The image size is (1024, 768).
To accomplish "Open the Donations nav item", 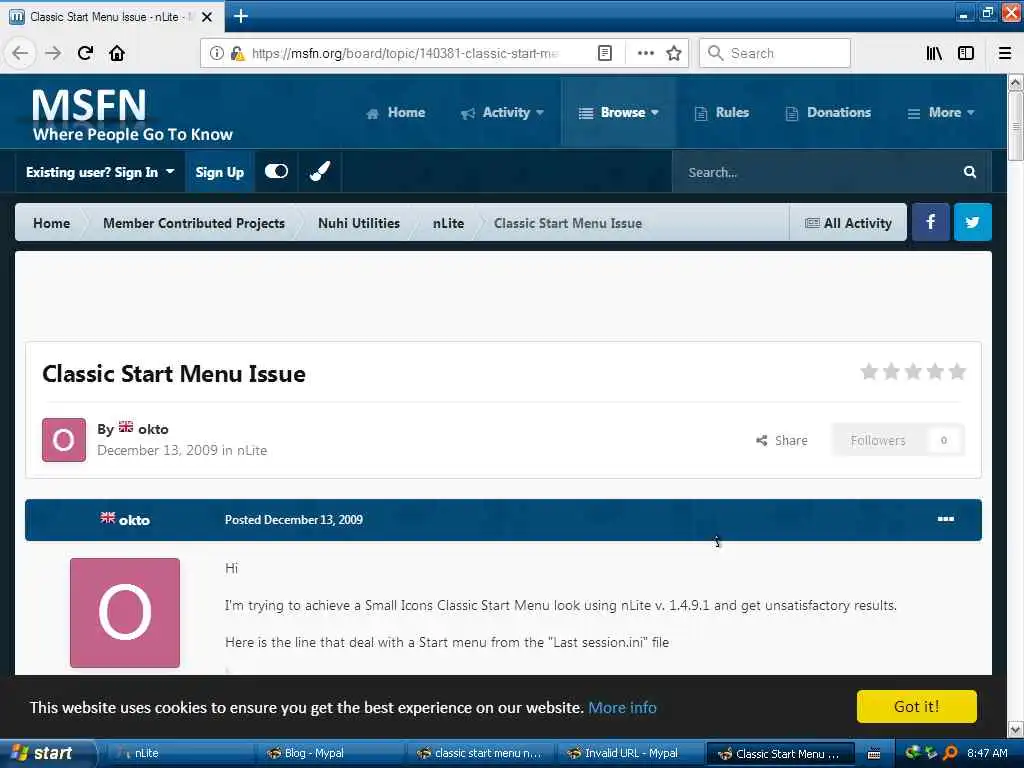I will 827,113.
